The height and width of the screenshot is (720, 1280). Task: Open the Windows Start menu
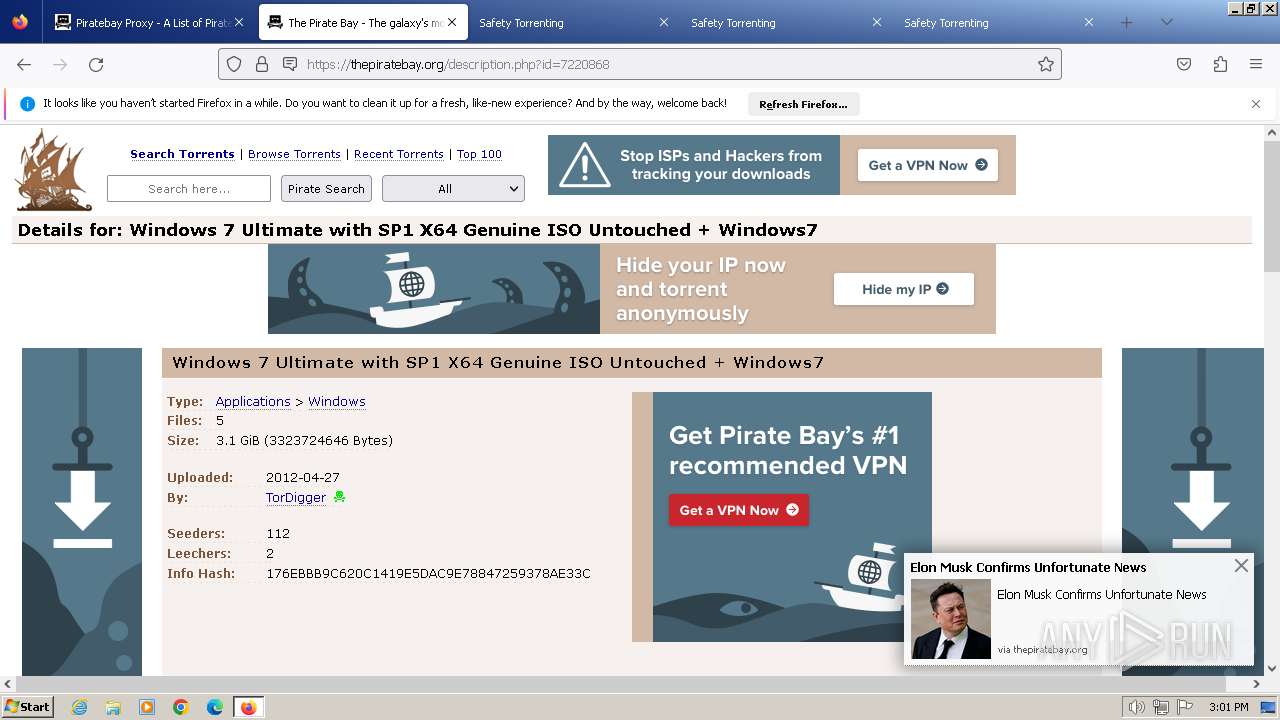[27, 706]
